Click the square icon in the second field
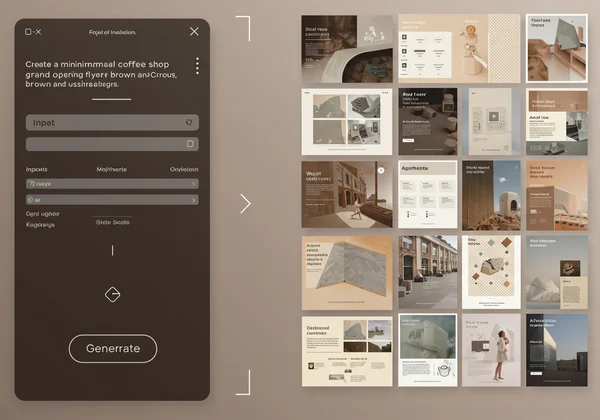 click(190, 144)
